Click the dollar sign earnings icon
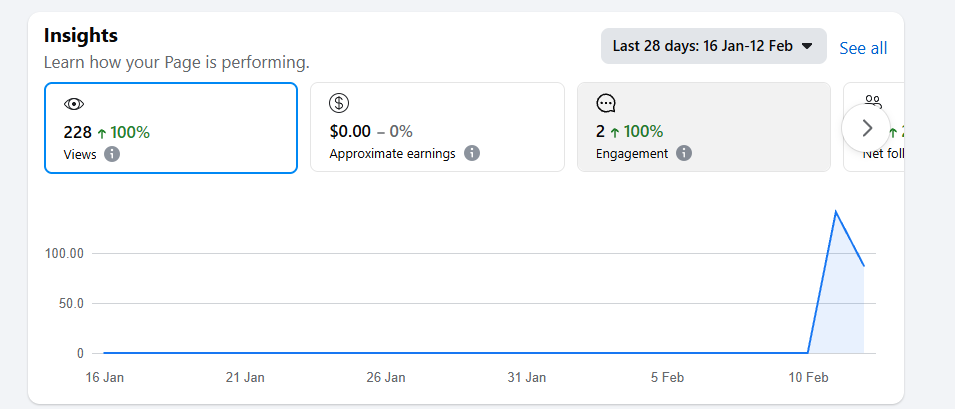Viewport: 955px width, 409px height. (339, 103)
